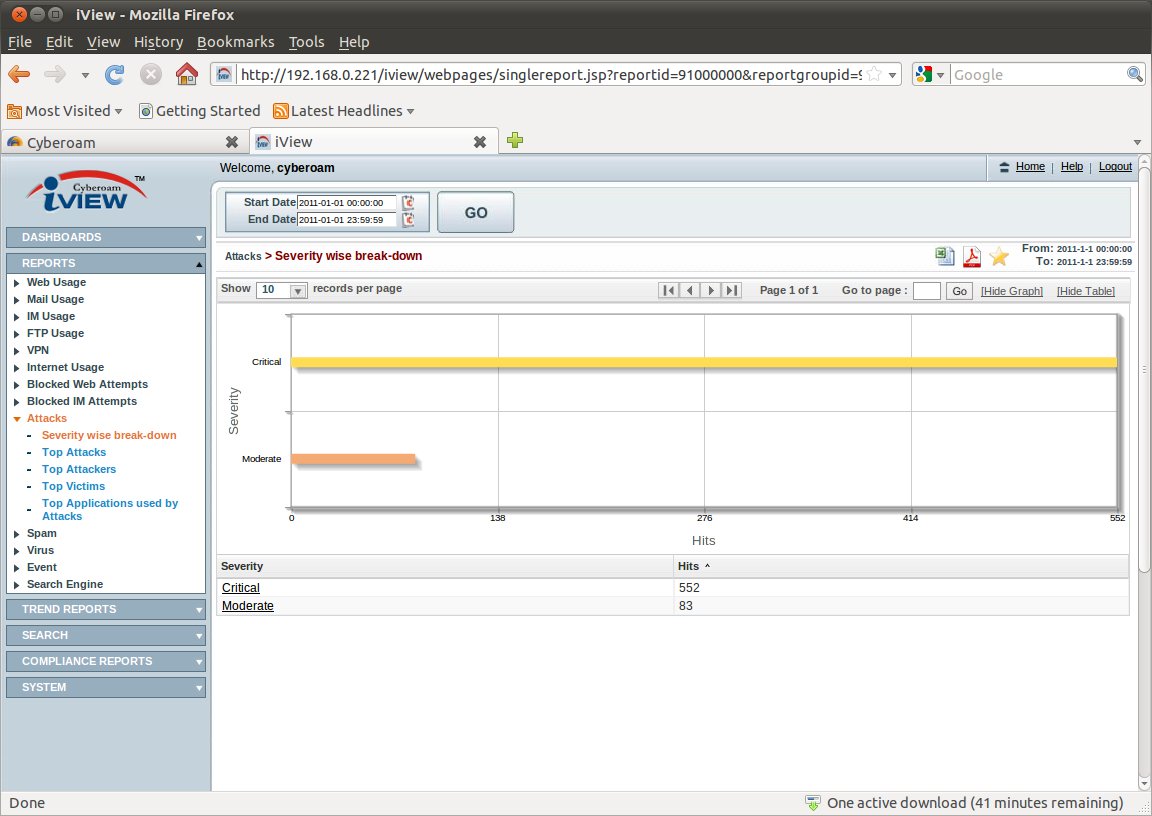Click Hide Graph toggle link
Screen dimensions: 1152x816
pyautogui.click(x=1011, y=291)
